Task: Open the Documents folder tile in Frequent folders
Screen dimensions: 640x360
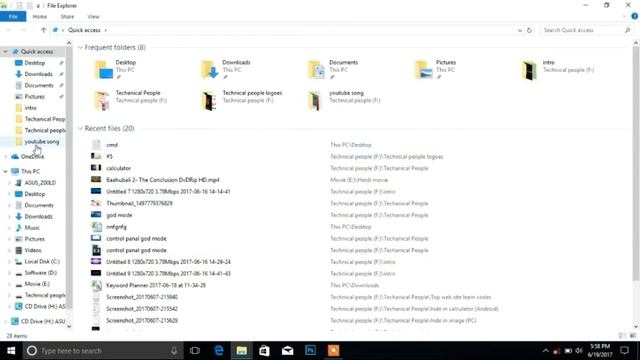Action: click(333, 69)
